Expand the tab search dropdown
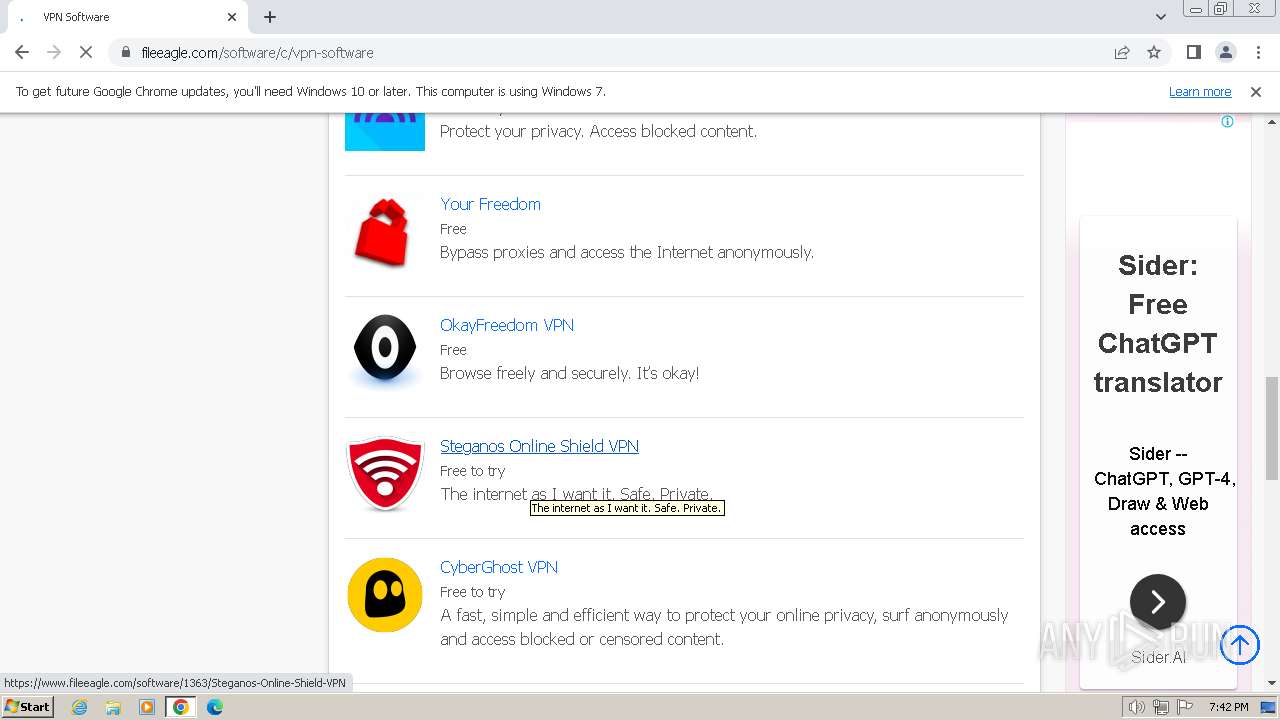The height and width of the screenshot is (720, 1280). 1160,17
